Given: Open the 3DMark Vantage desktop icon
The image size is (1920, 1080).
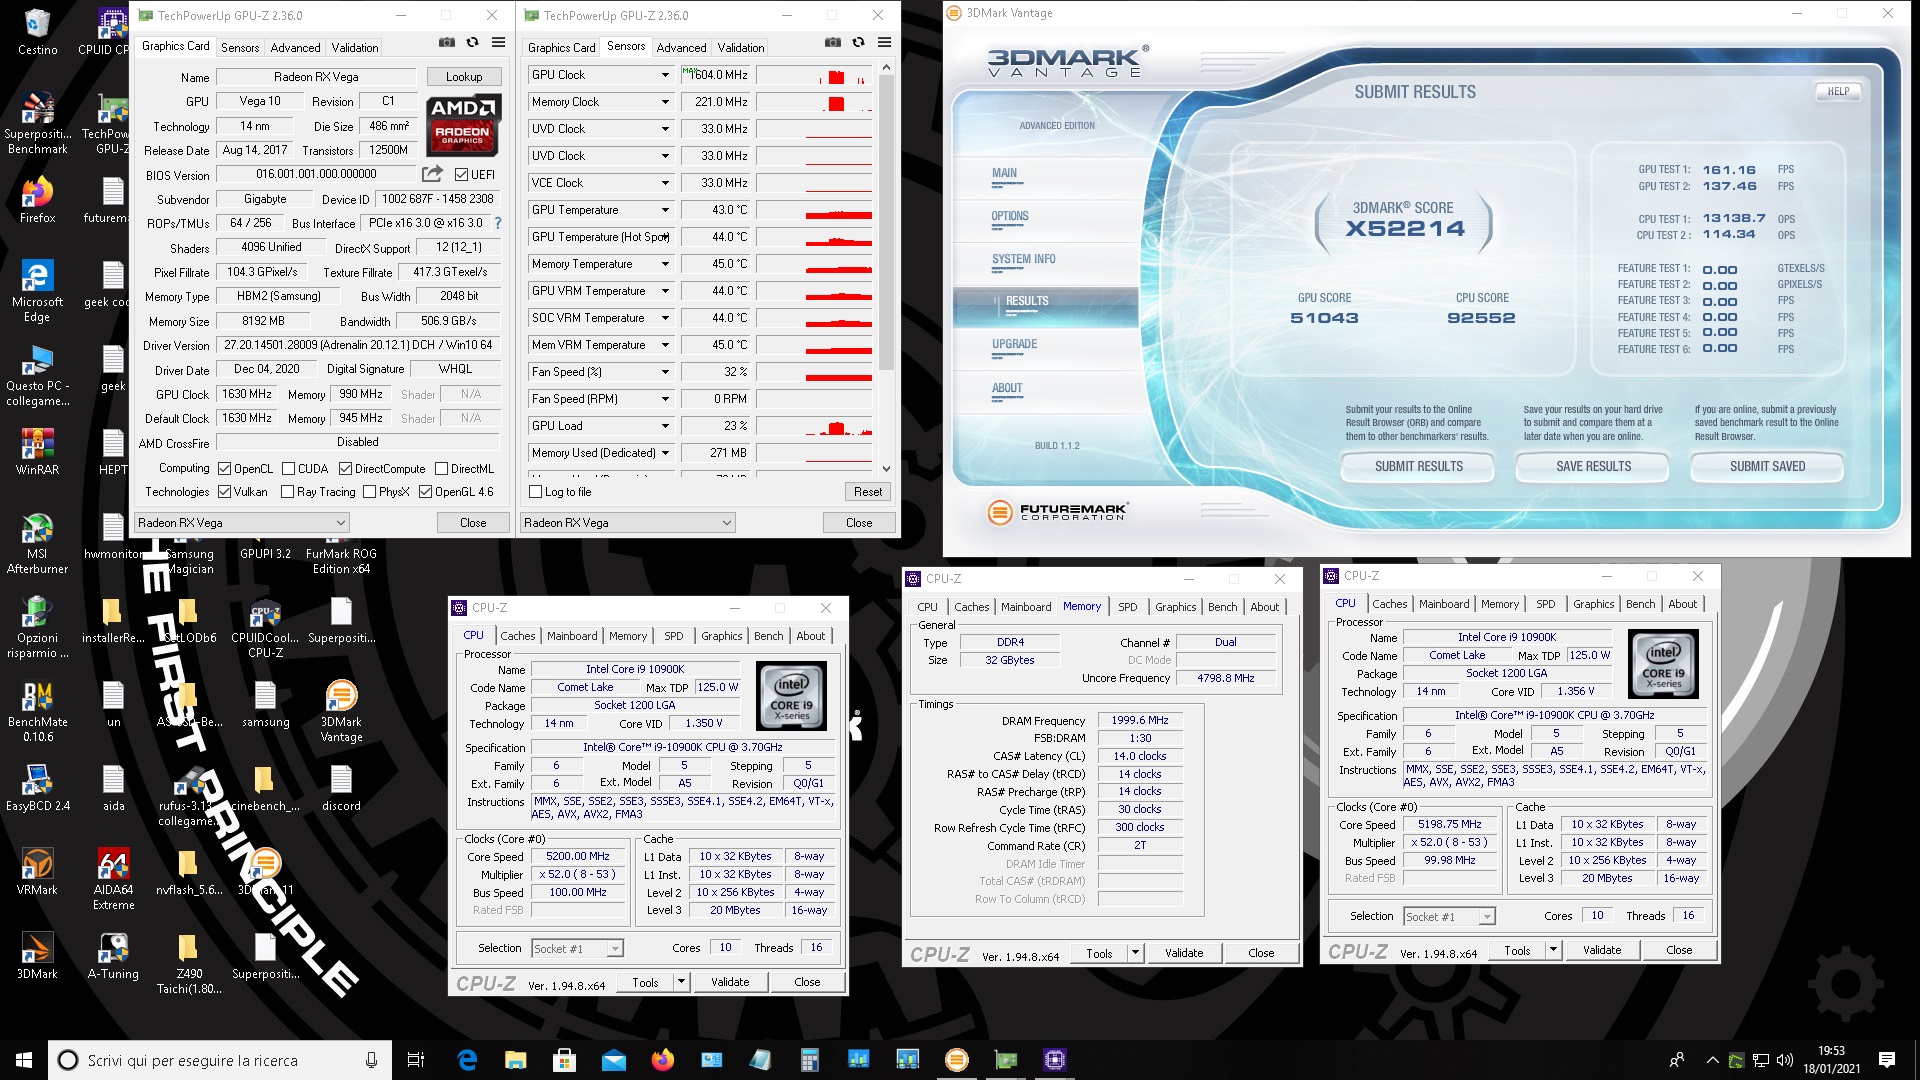Looking at the screenshot, I should [341, 711].
